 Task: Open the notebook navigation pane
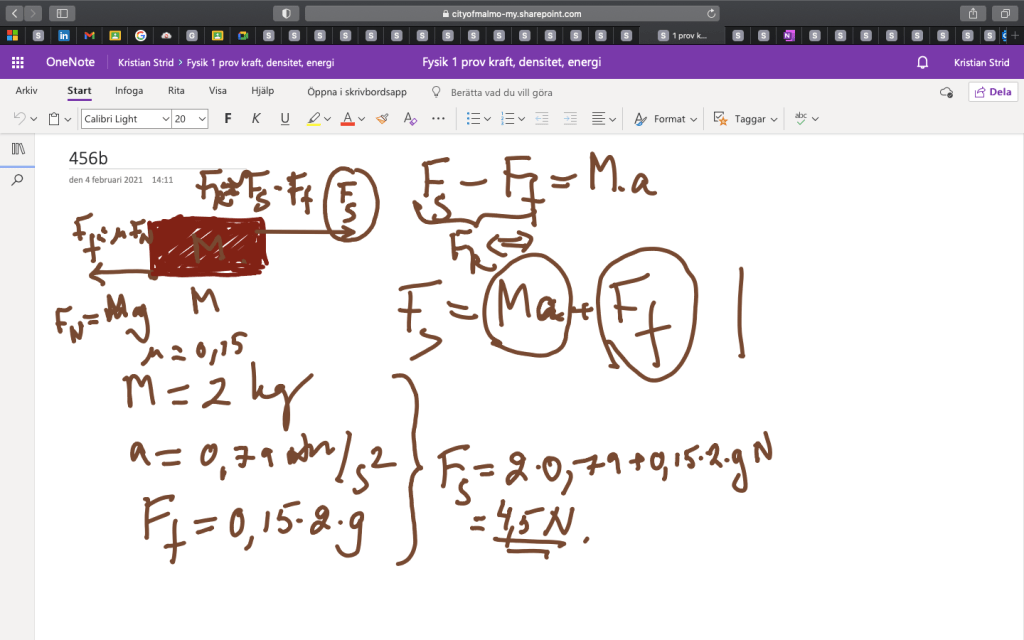pos(17,149)
